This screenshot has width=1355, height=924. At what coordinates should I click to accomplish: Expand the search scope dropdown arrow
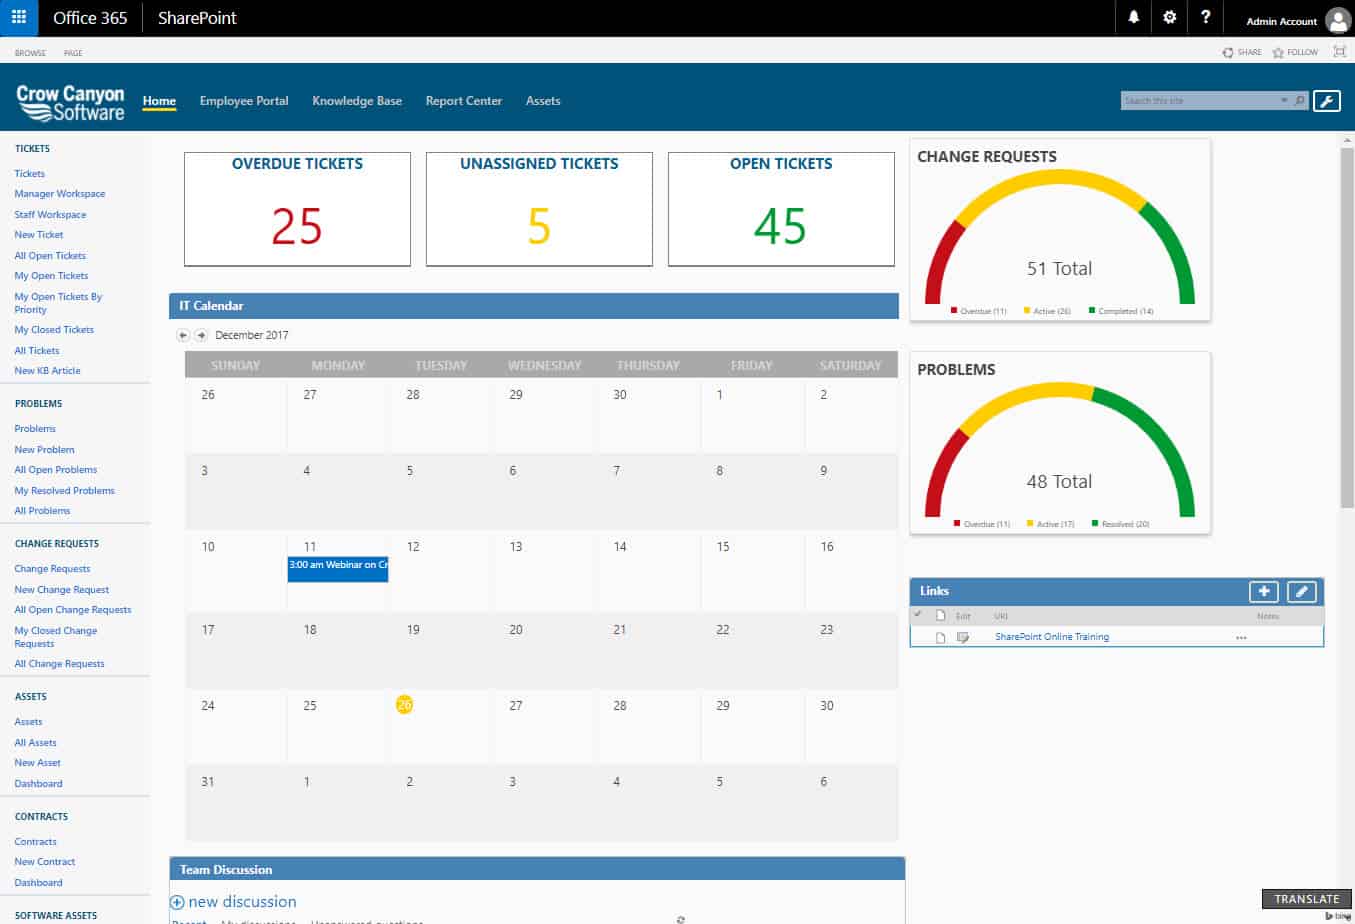click(1284, 100)
